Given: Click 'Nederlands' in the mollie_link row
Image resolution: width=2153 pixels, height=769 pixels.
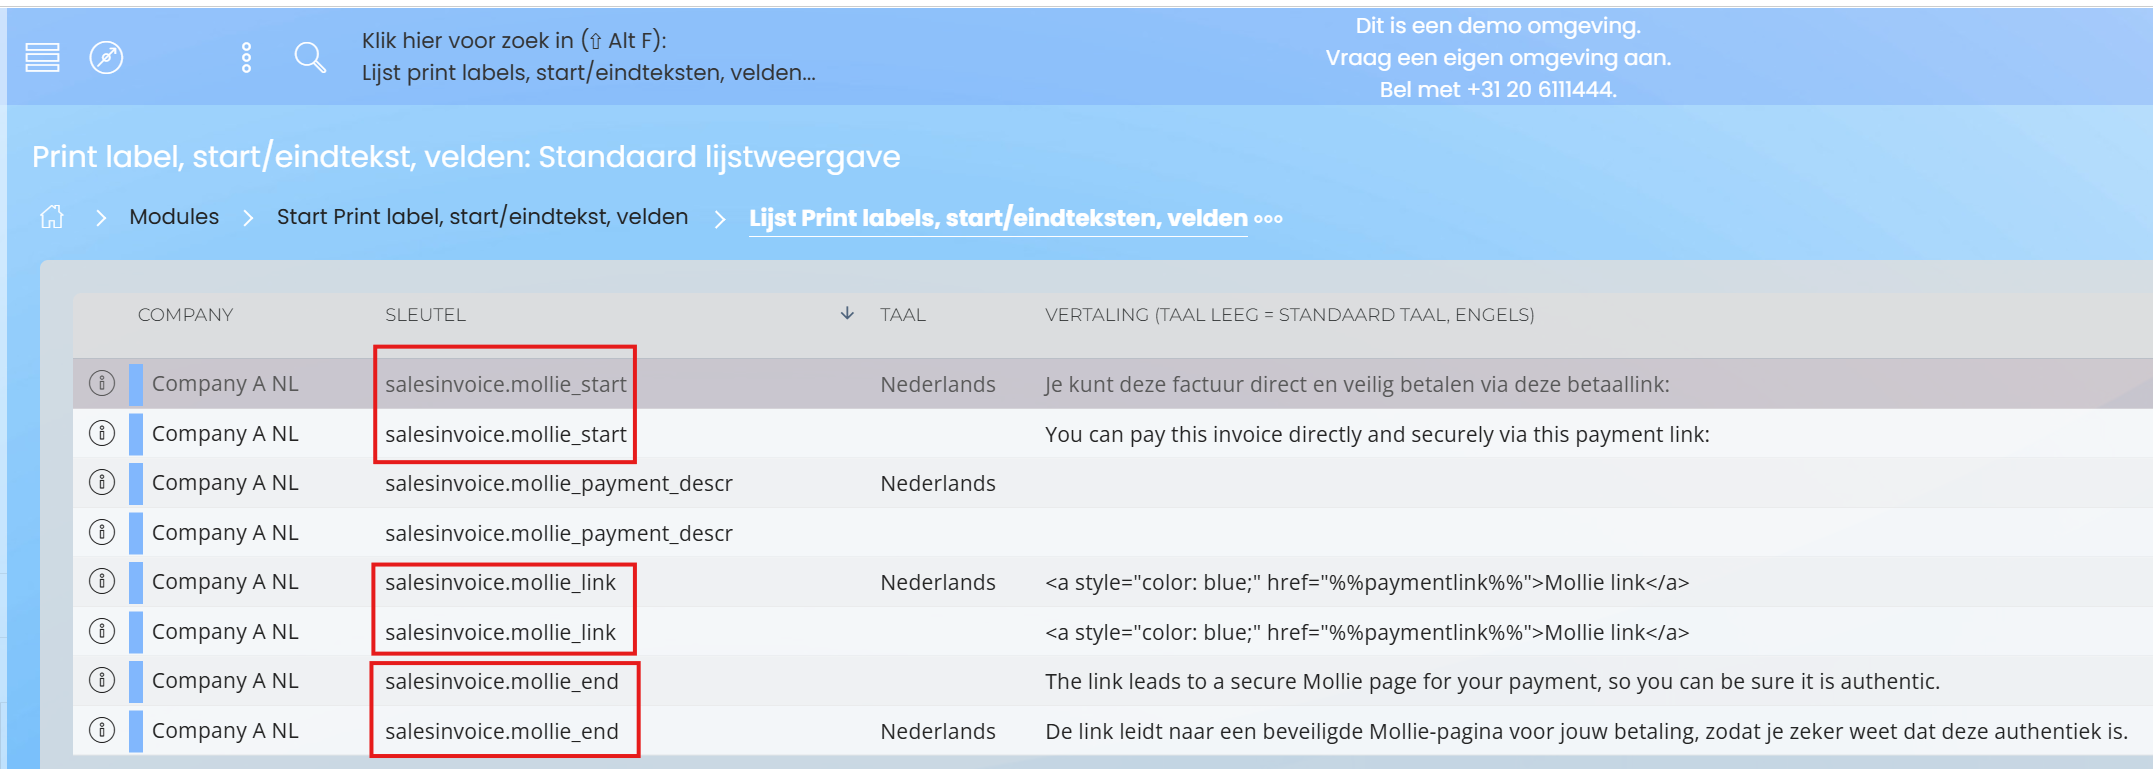Looking at the screenshot, I should 938,582.
